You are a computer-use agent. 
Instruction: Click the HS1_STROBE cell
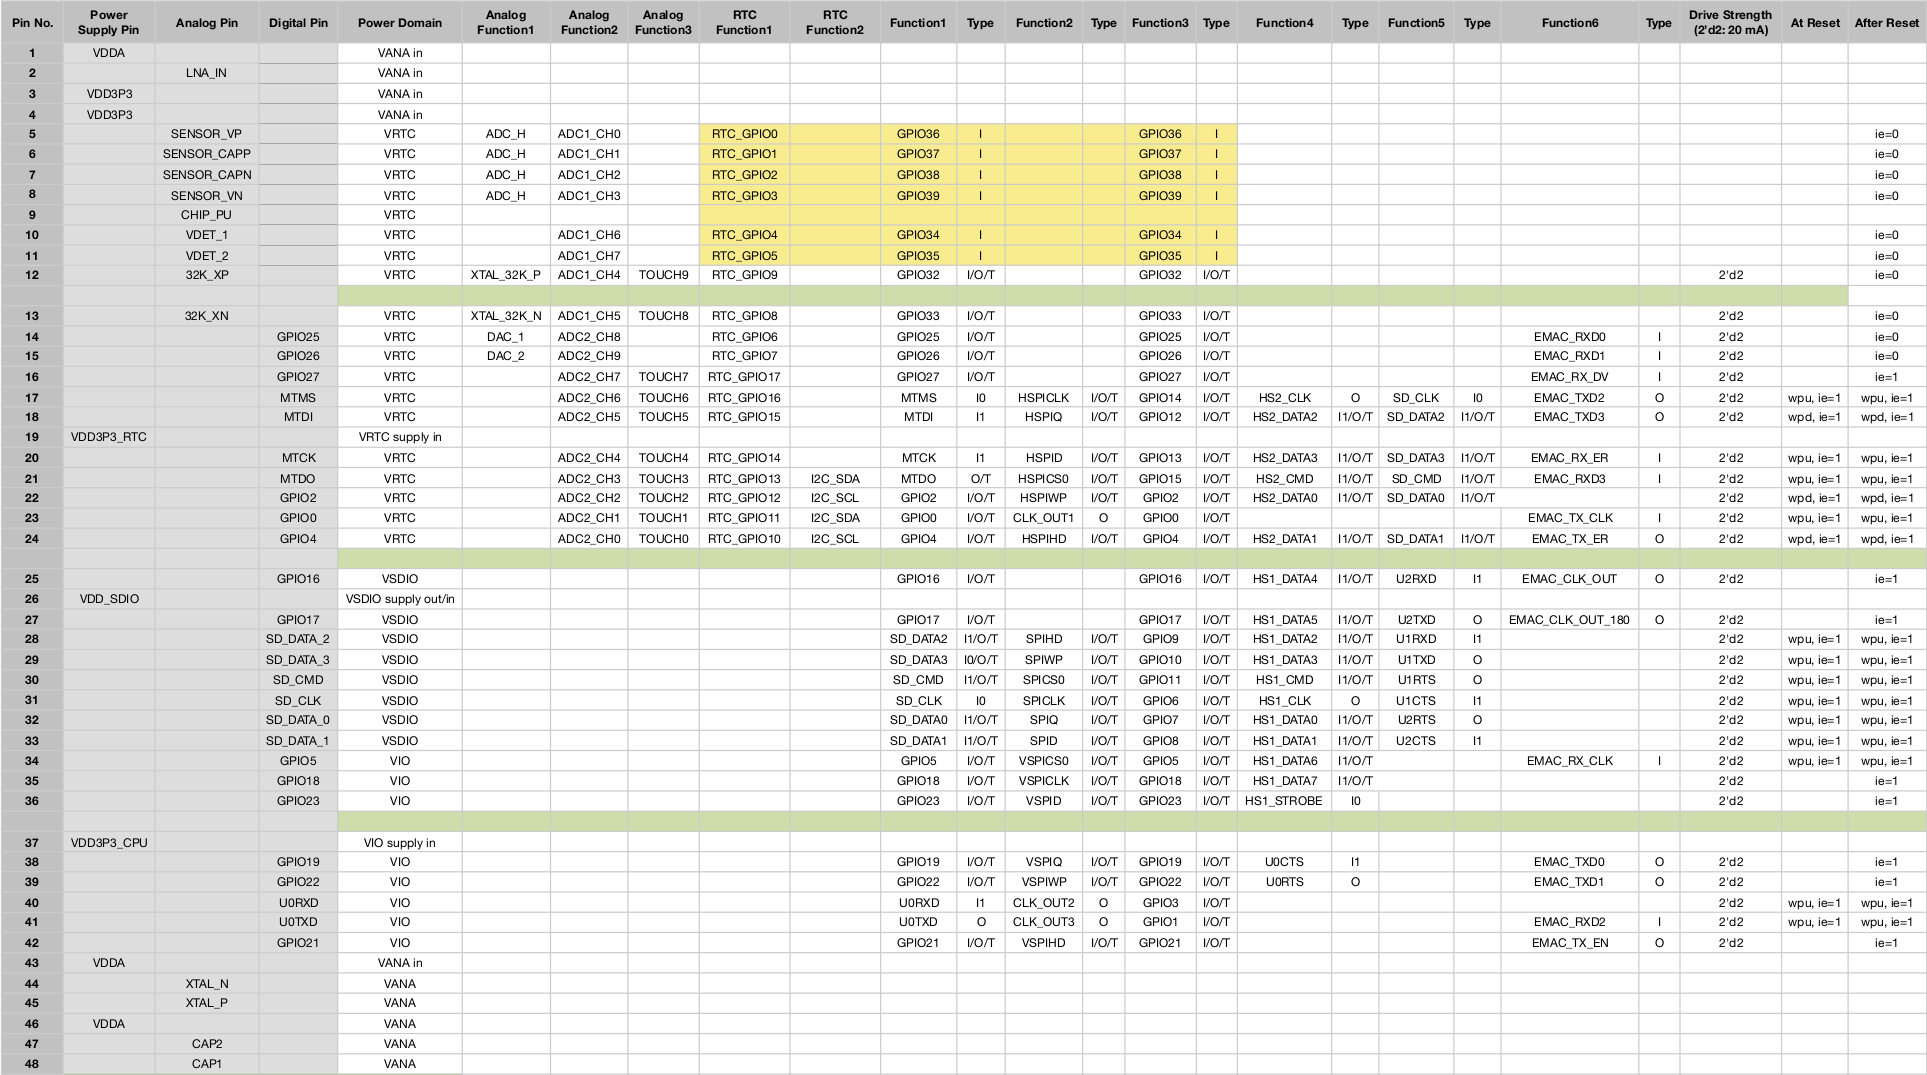(x=1284, y=801)
